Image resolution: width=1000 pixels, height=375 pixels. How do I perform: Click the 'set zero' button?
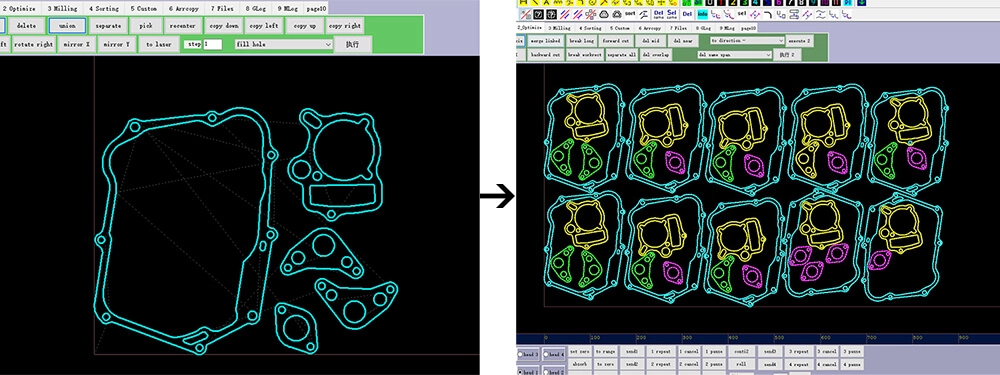coord(580,351)
